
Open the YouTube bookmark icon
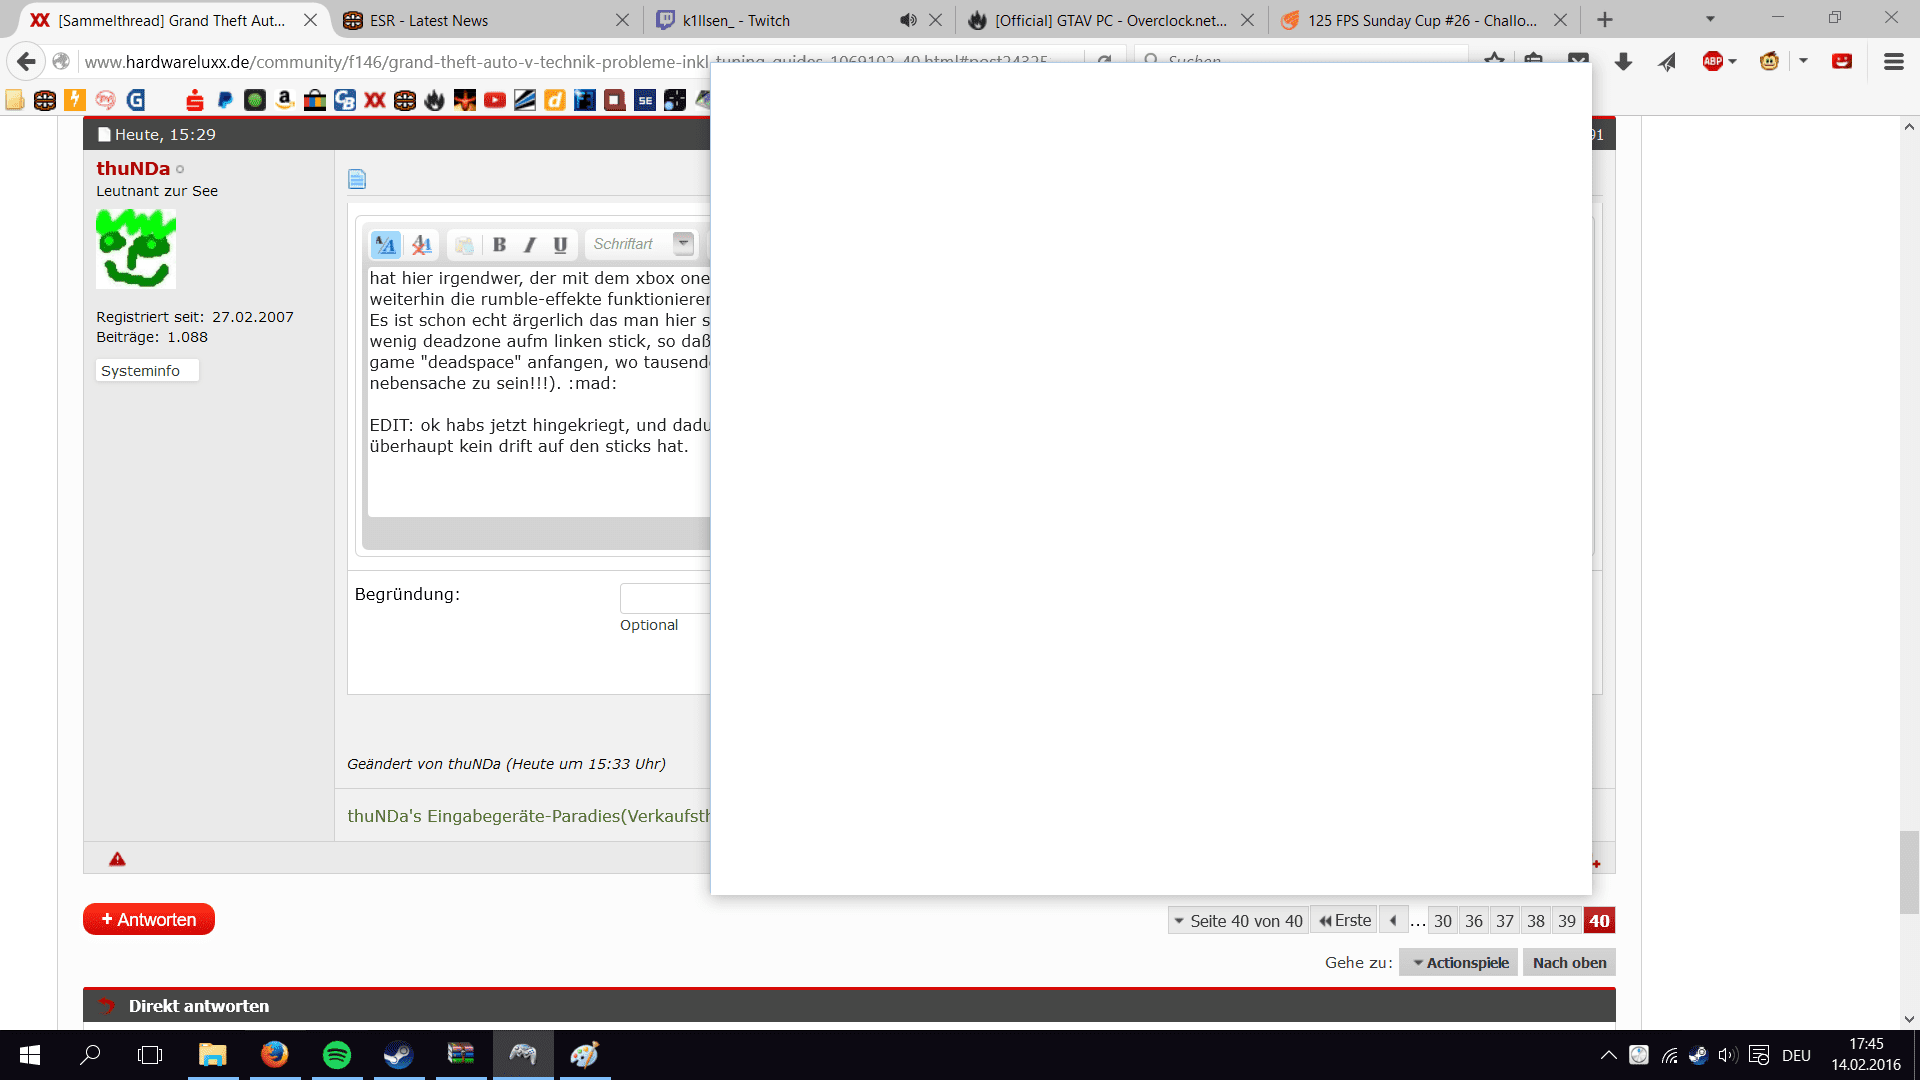coord(495,100)
